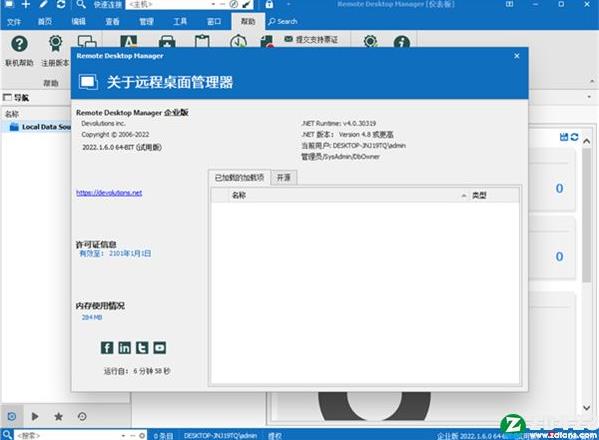Open the LinkedIn icon in About dialog
Image resolution: width=599 pixels, height=440 pixels.
[x=125, y=348]
